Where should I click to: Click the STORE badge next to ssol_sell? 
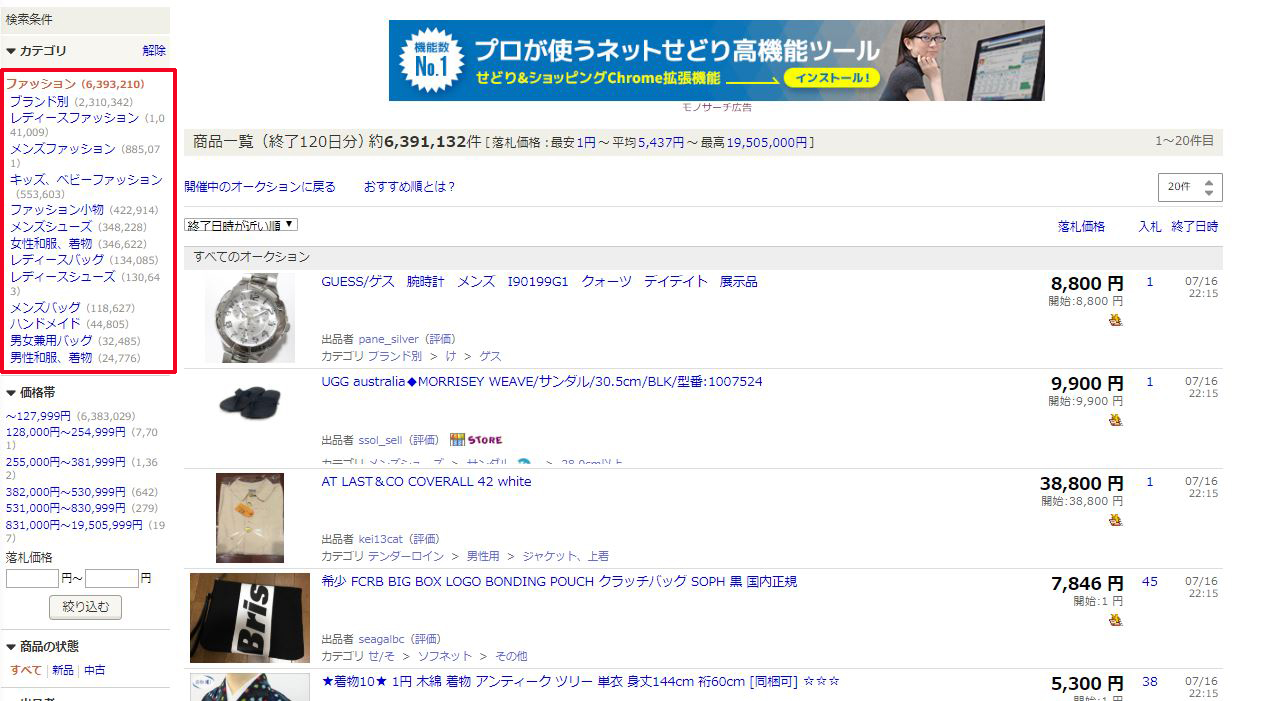coord(476,440)
